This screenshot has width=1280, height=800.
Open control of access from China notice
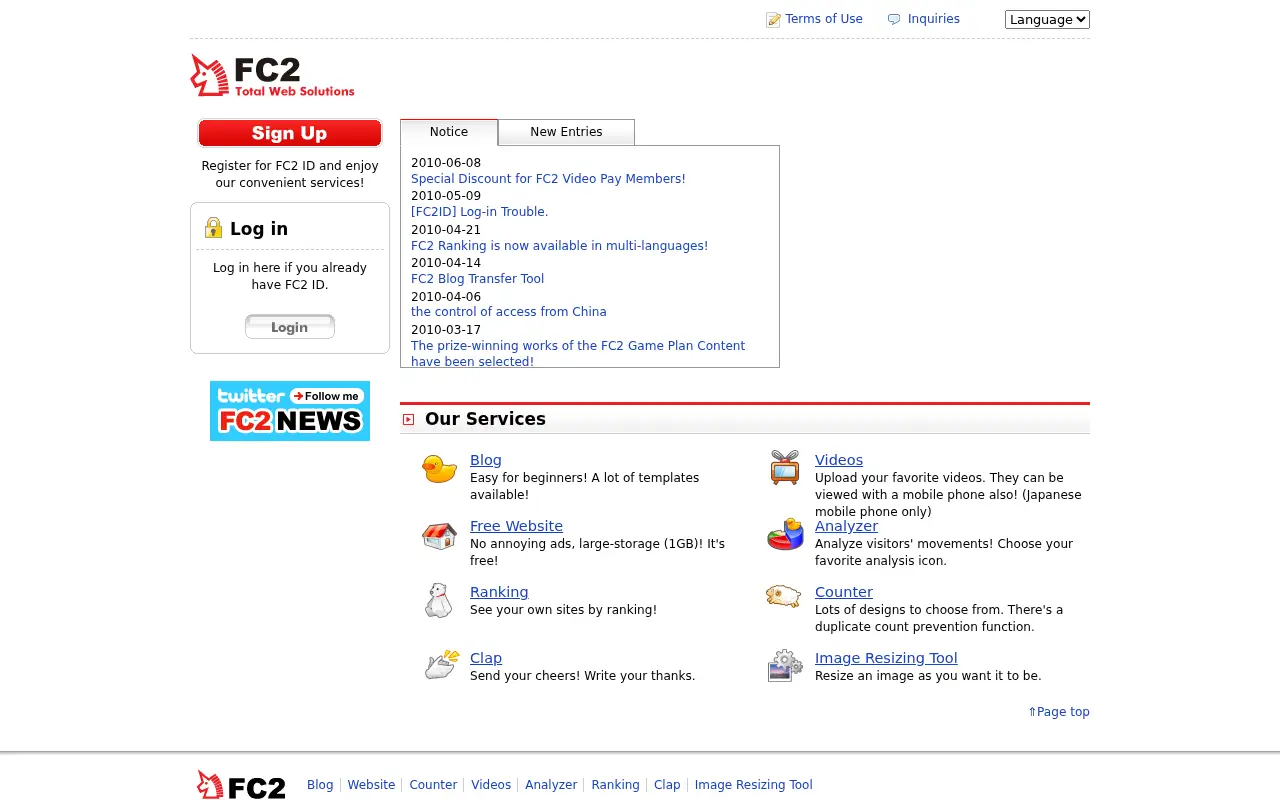pos(508,312)
